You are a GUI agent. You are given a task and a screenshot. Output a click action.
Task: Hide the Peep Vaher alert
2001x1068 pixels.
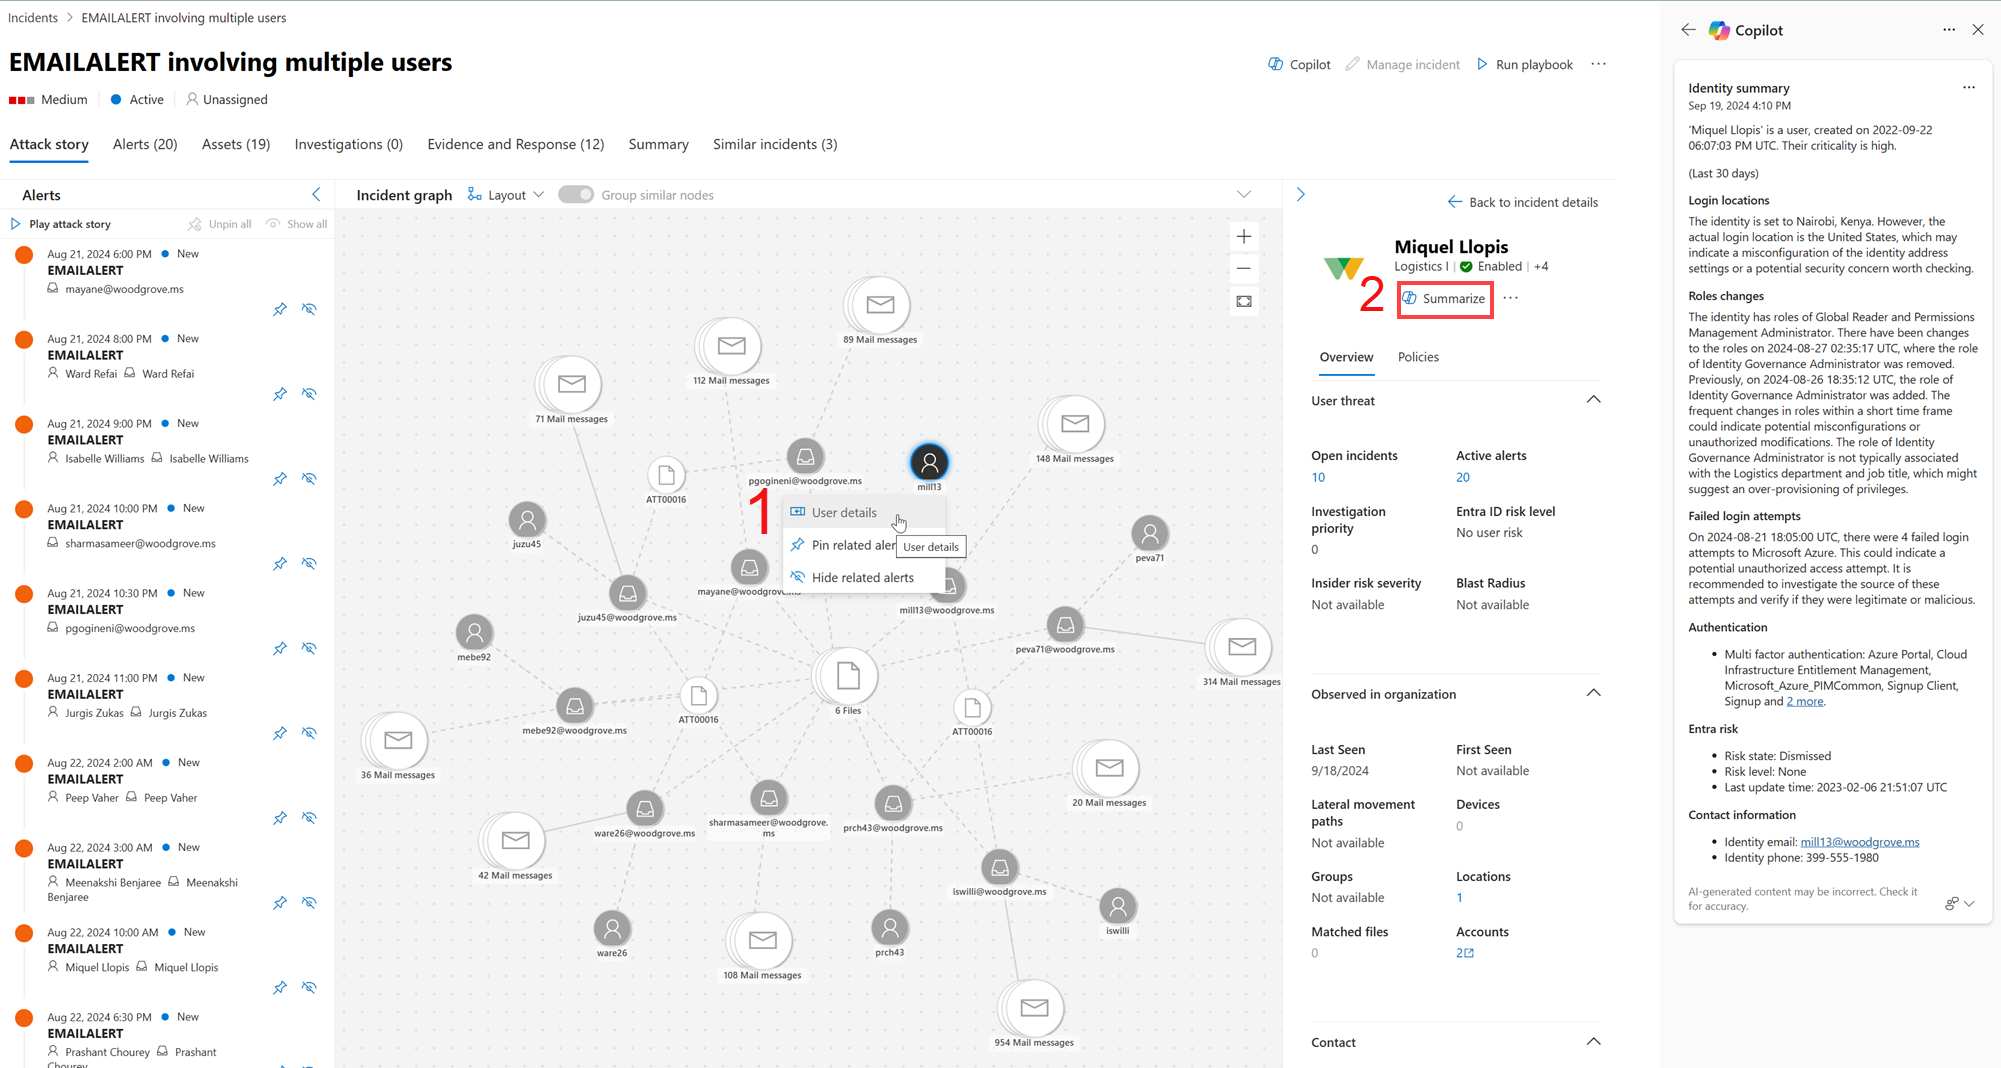[310, 818]
